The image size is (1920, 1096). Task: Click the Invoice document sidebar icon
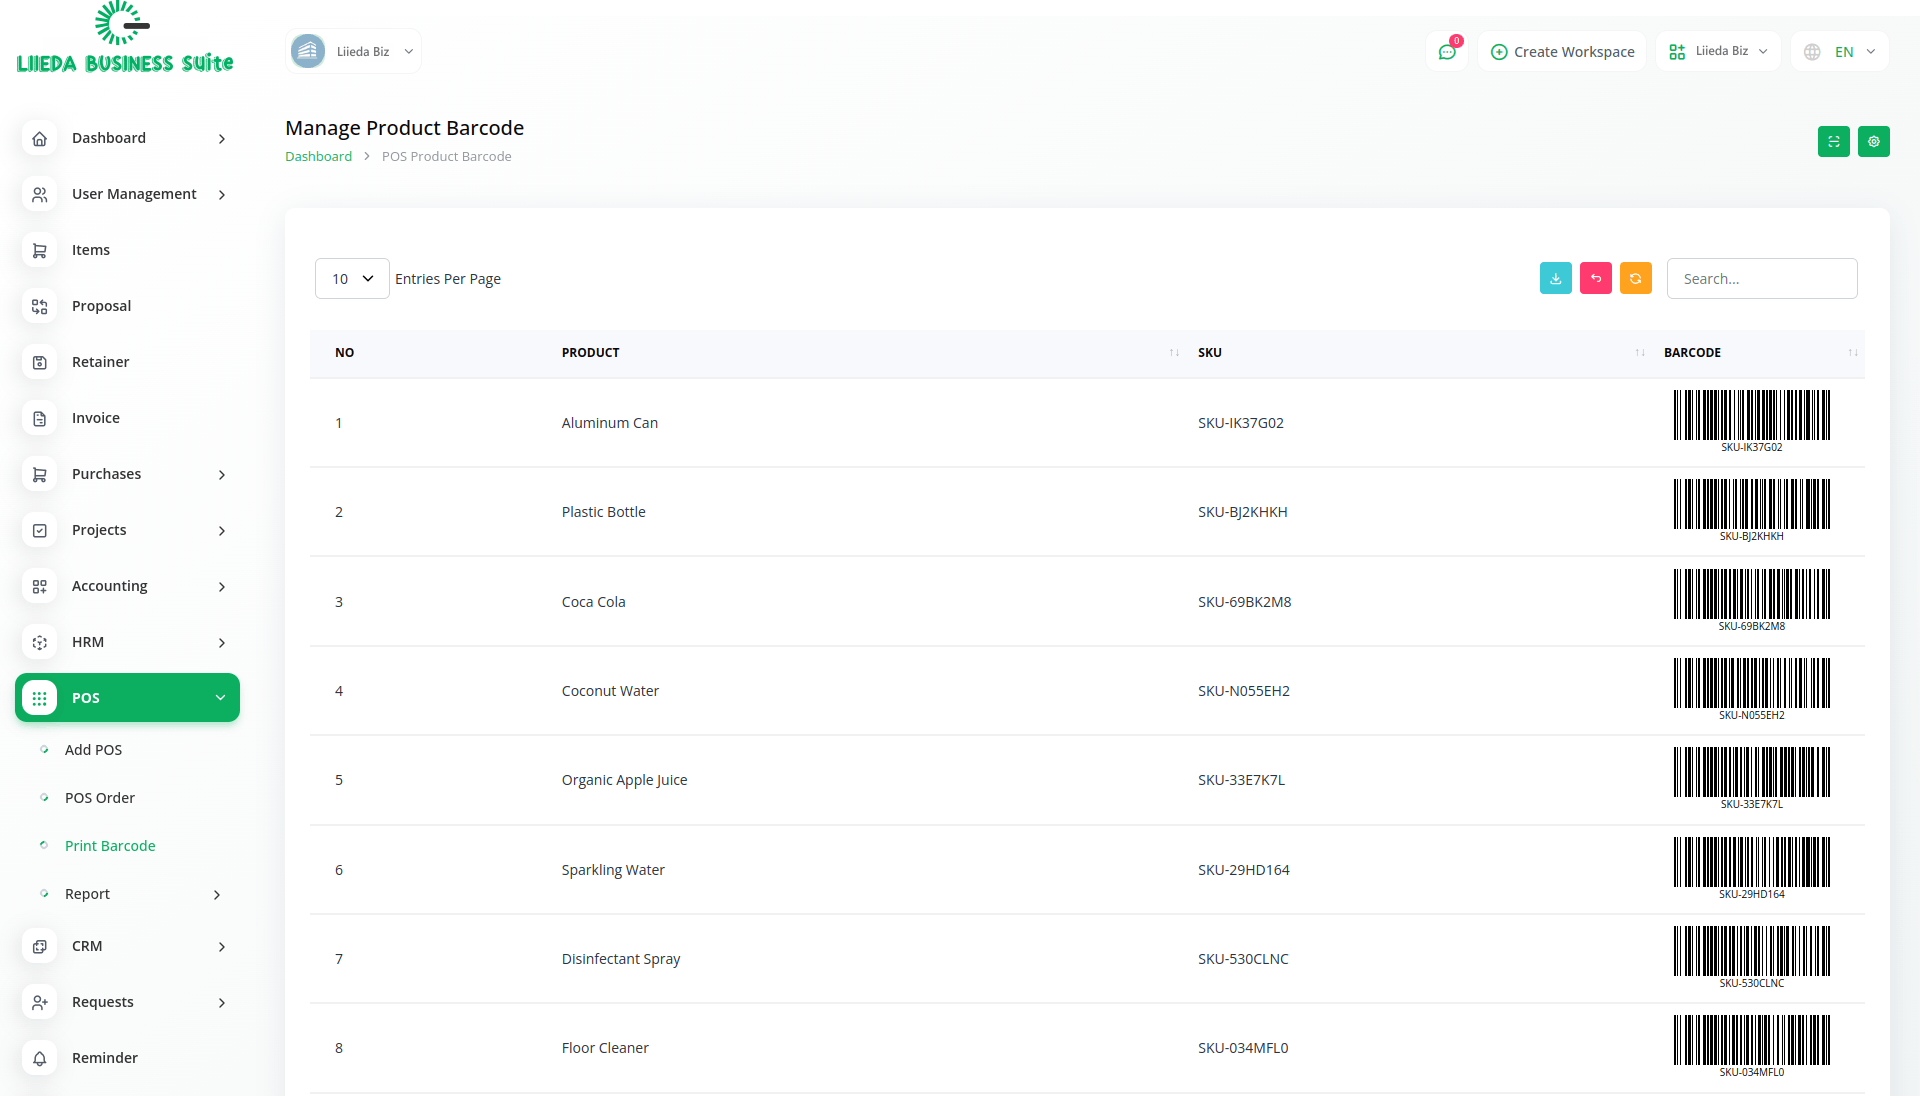tap(40, 418)
